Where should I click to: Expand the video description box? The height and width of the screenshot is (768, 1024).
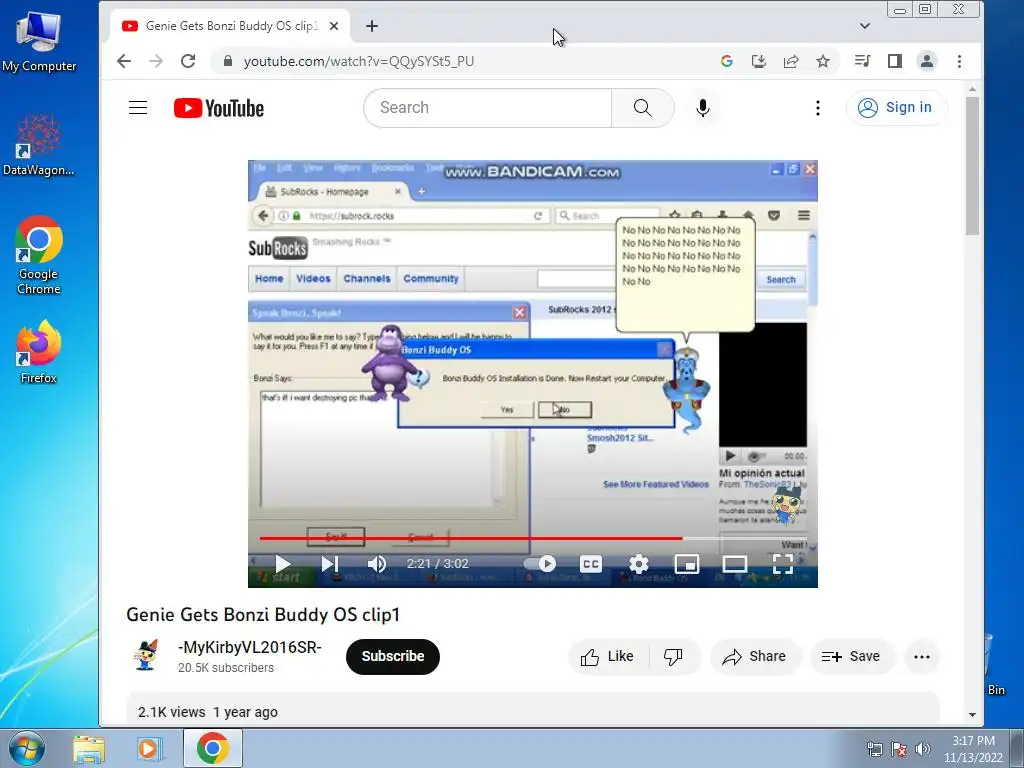pyautogui.click(x=533, y=709)
